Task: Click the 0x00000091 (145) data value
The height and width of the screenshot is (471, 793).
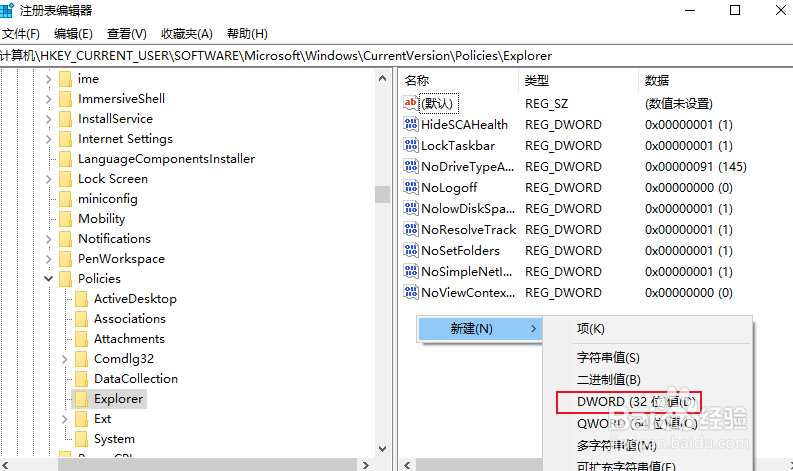Action: tap(695, 166)
